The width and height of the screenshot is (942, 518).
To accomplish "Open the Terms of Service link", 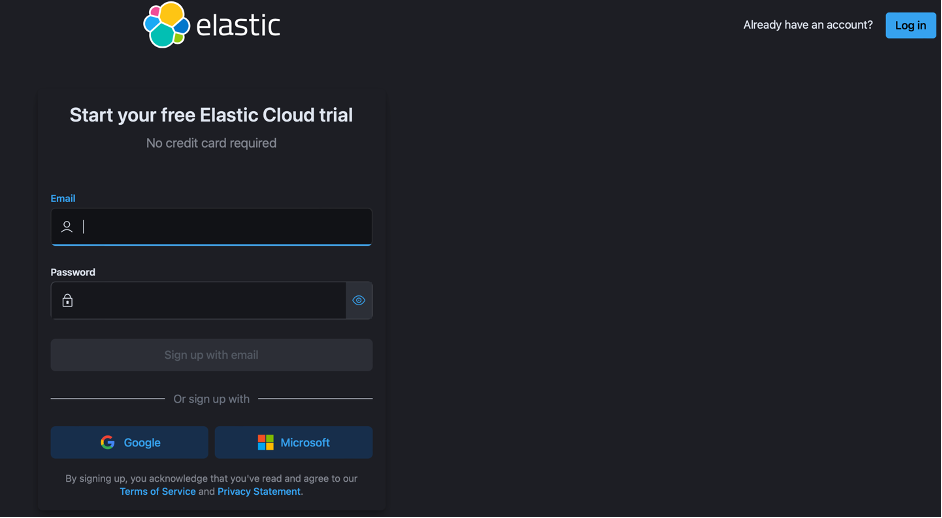I will 158,492.
